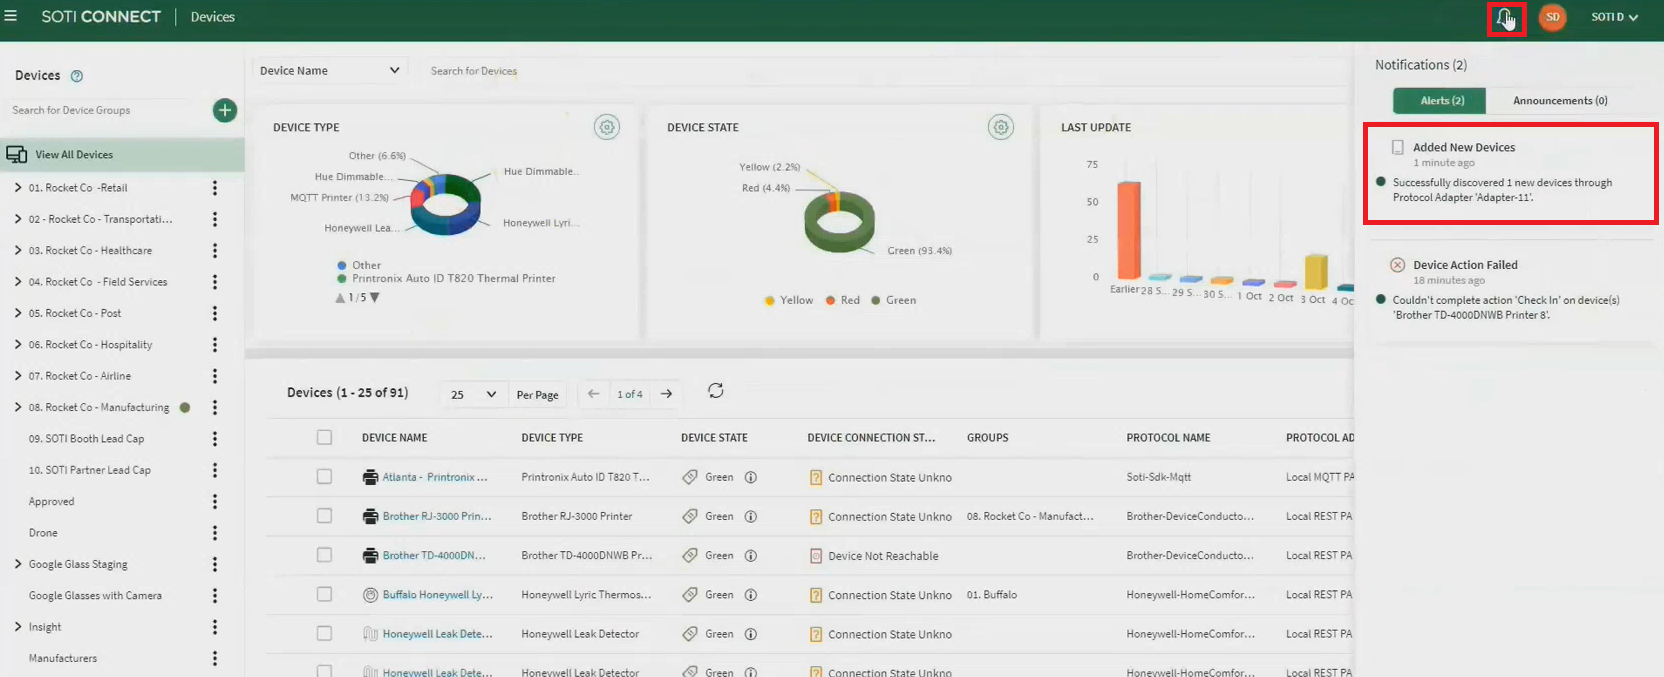Viewport: 1664px width, 677px height.
Task: Check the Brother RJ-3000 printer row checkbox
Action: (x=324, y=516)
